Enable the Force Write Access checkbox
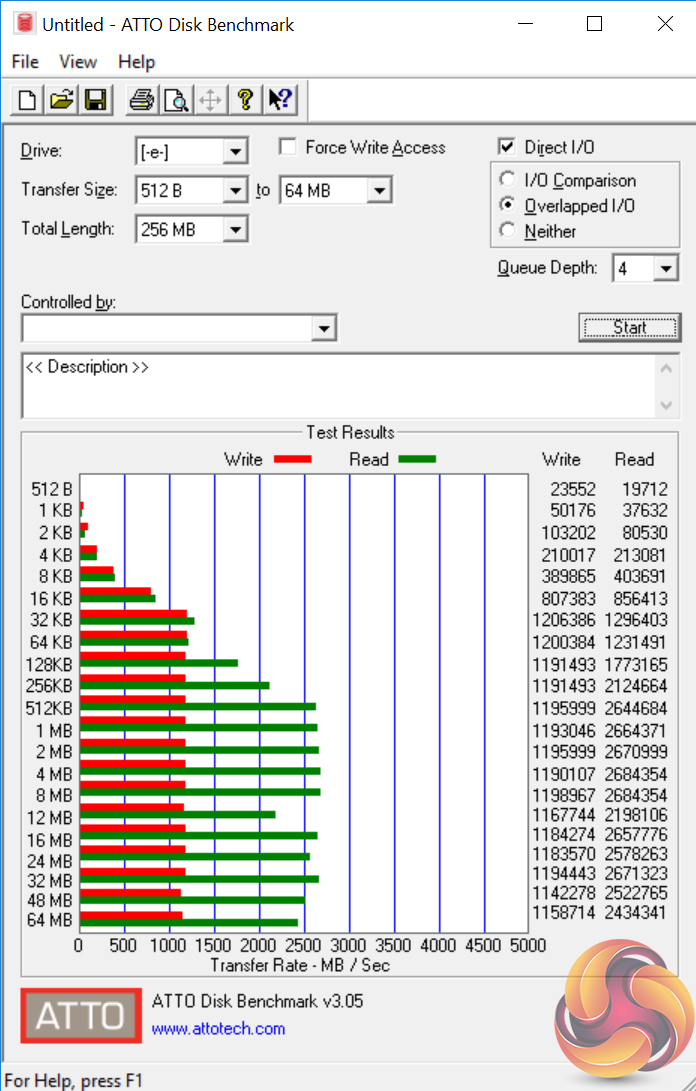Image resolution: width=696 pixels, height=1091 pixels. click(x=287, y=147)
